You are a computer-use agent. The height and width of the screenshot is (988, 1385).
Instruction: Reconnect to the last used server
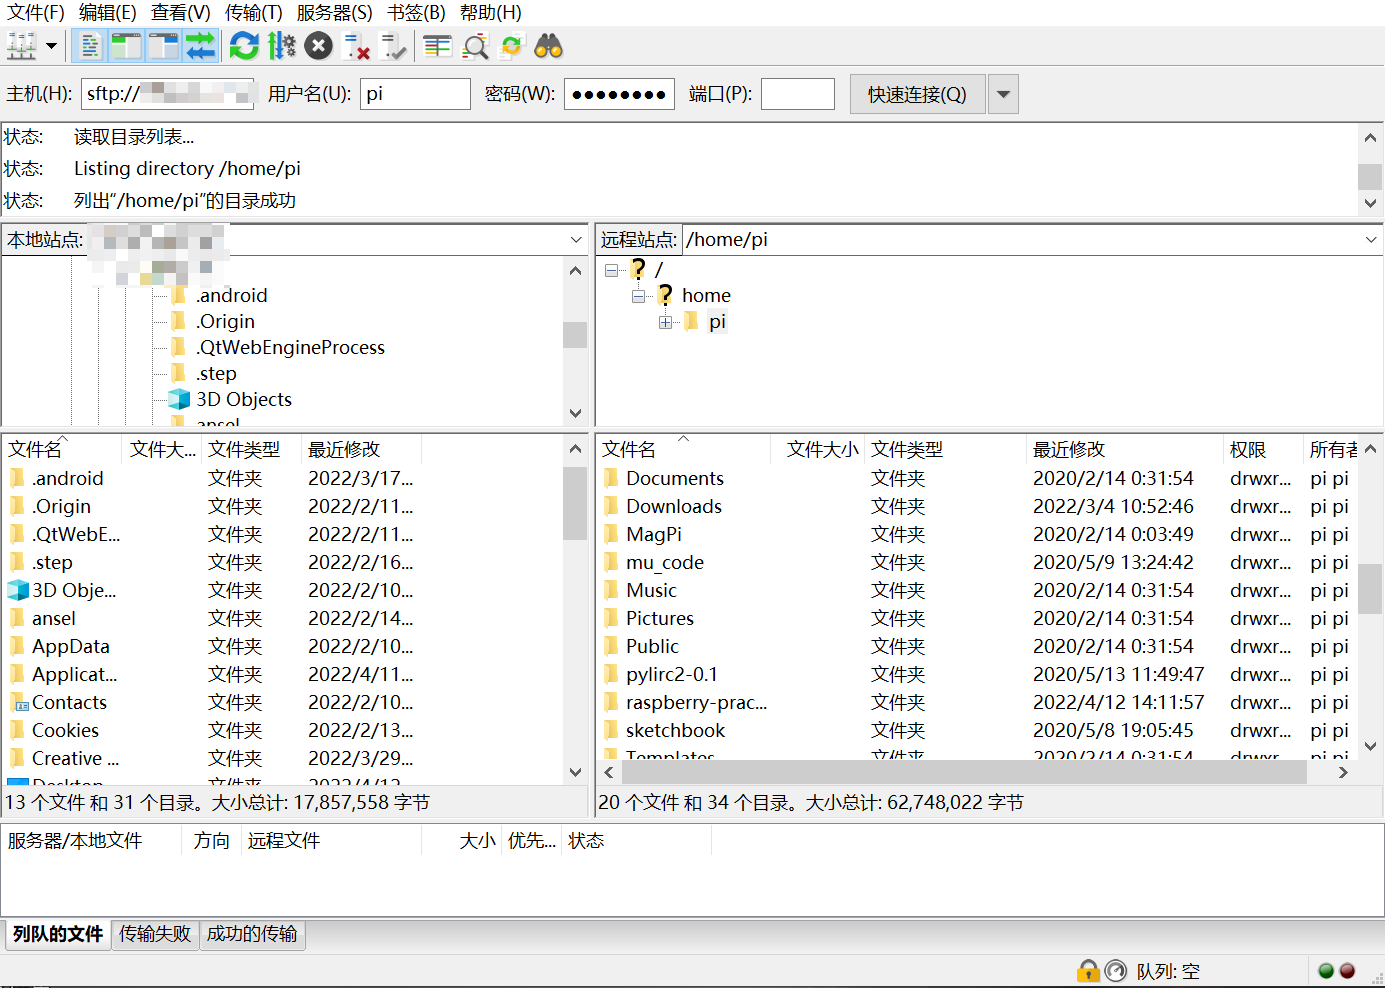pyautogui.click(x=392, y=46)
